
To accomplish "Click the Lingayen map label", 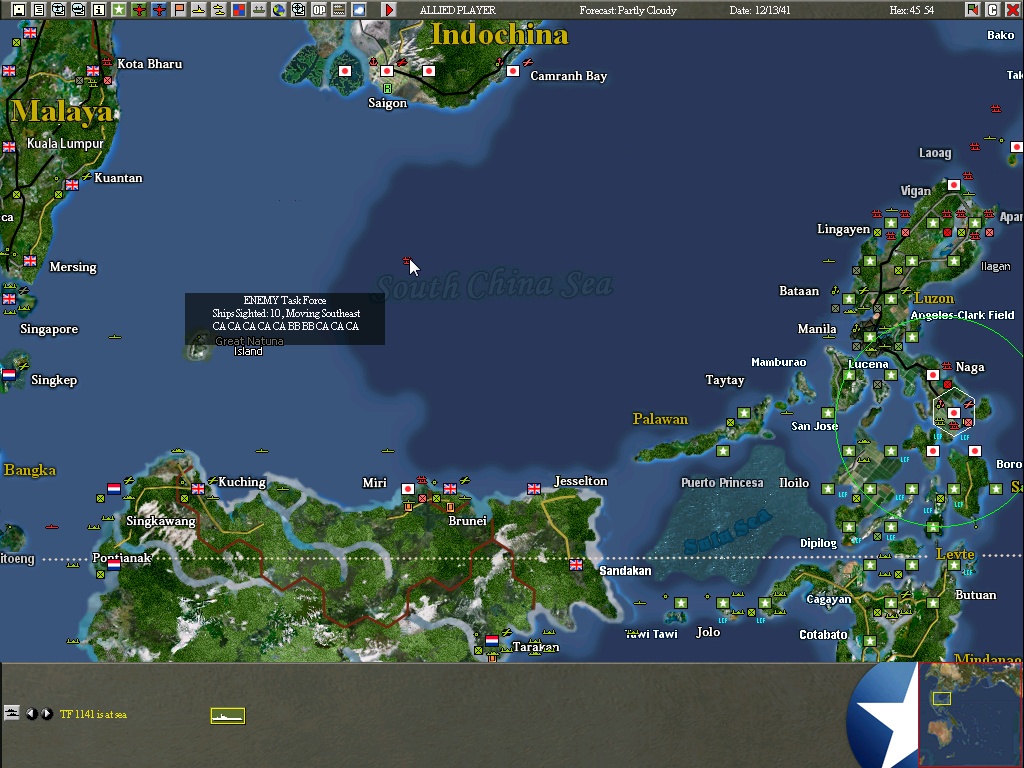I will click(844, 229).
